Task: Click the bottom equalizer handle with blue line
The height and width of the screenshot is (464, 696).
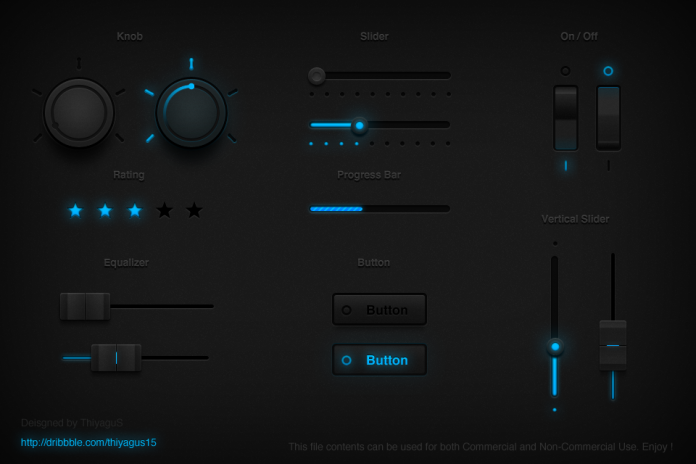Action: point(116,357)
